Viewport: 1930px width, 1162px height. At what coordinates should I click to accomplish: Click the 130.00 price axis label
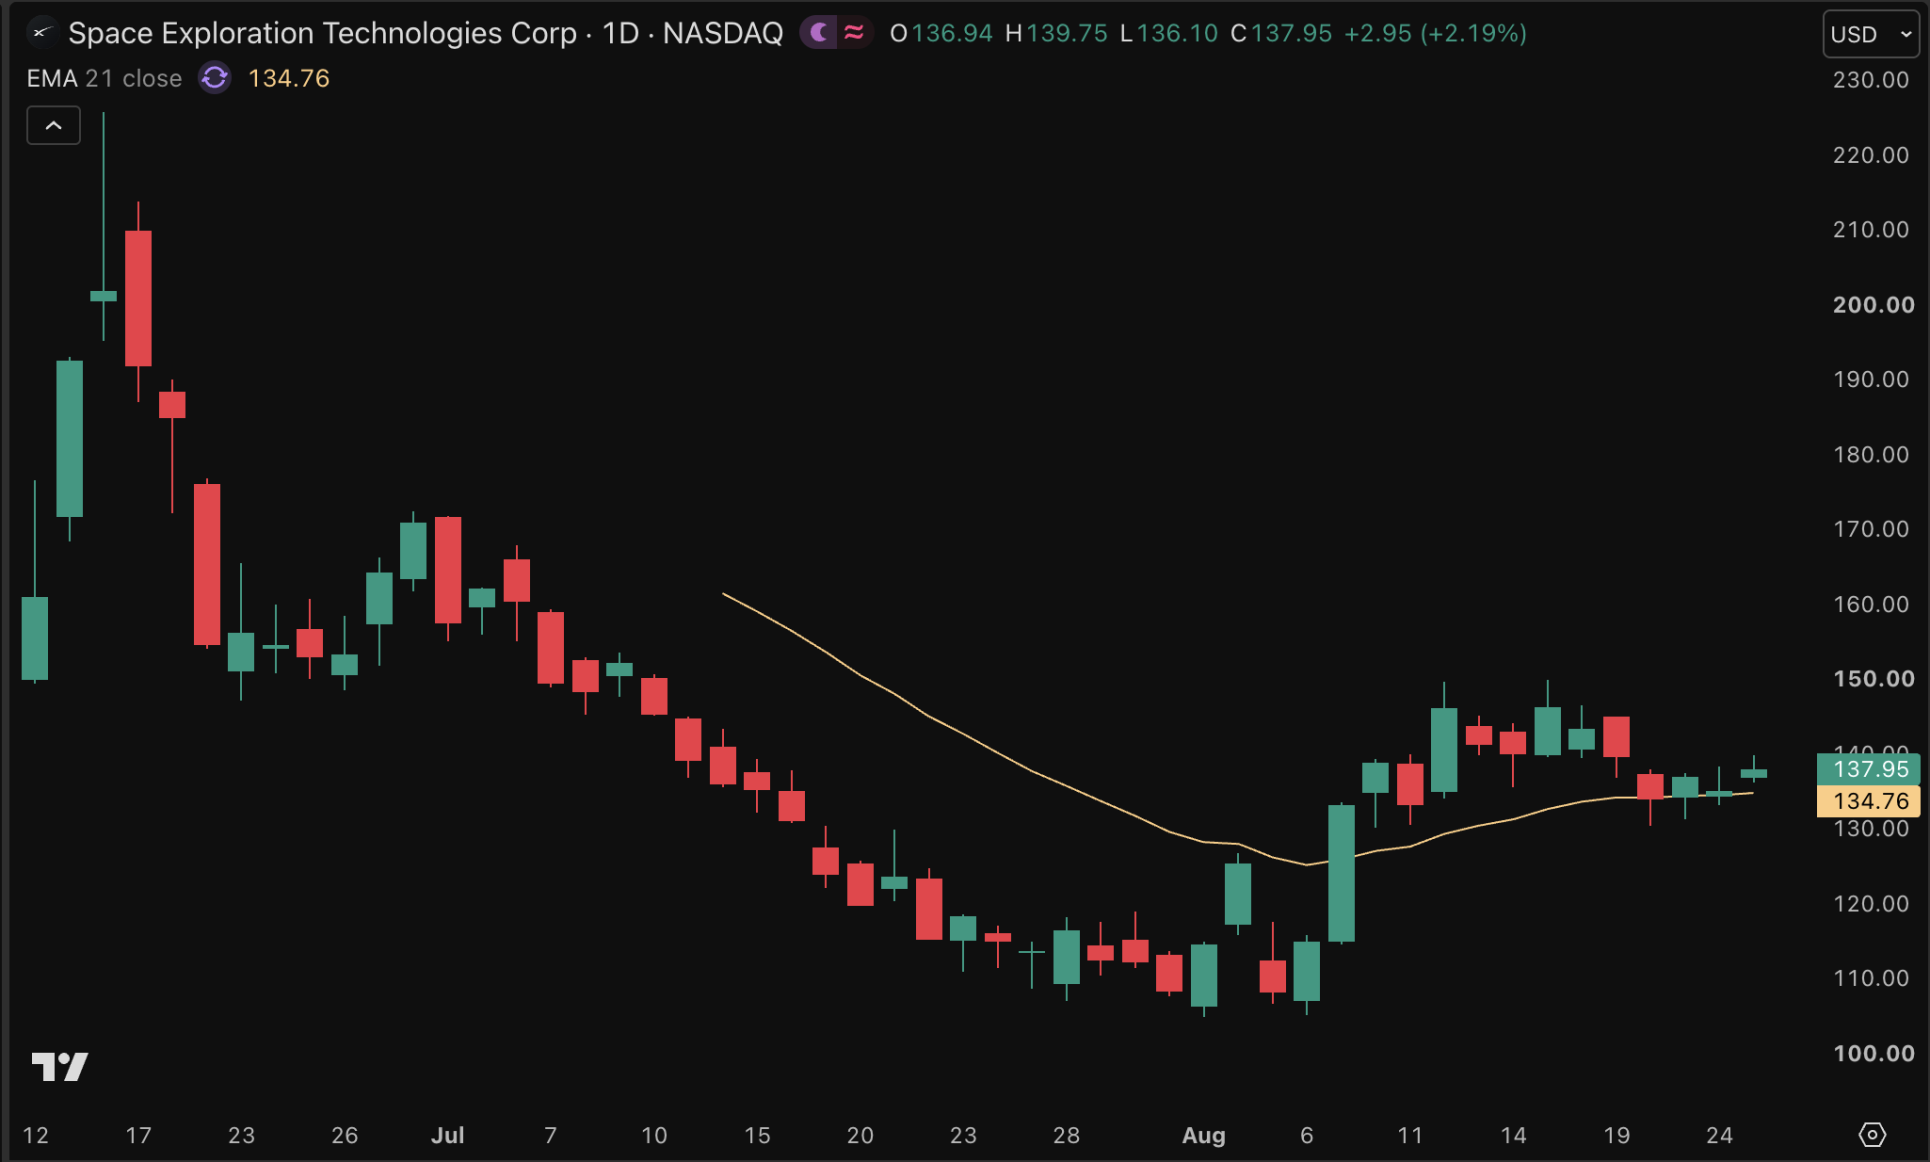[1871, 829]
